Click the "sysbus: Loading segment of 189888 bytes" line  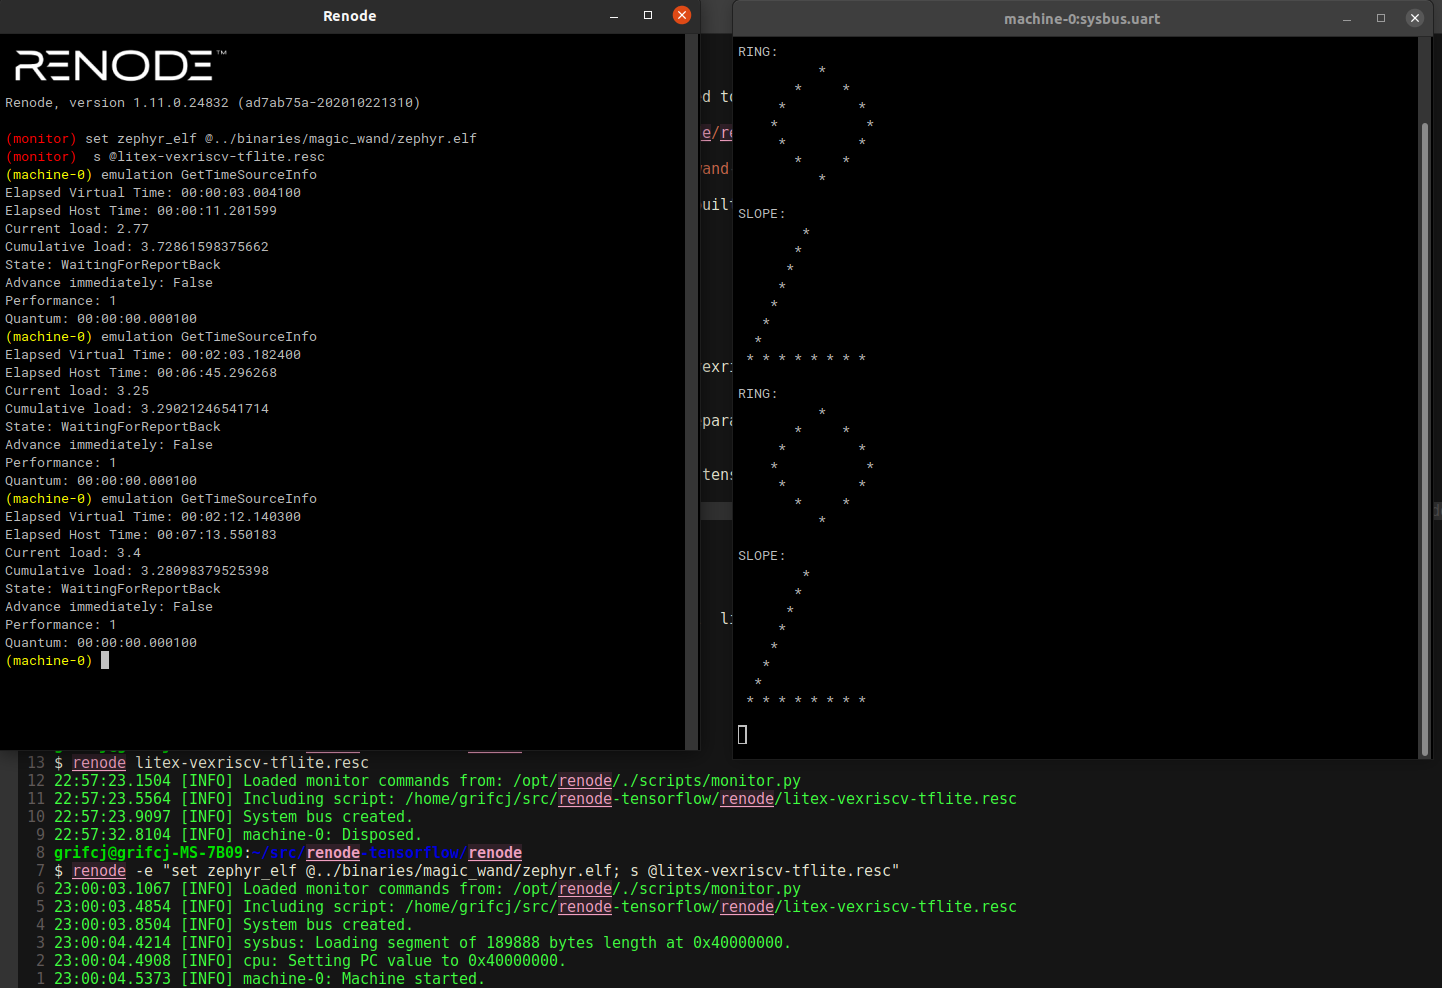517,943
